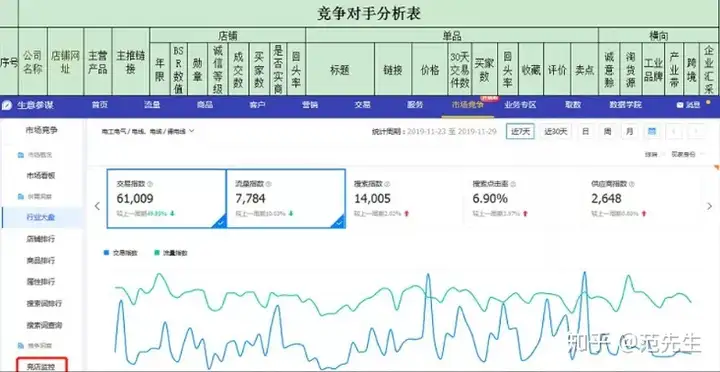Open the 商品 tab
This screenshot has width=720, height=372.
point(205,105)
